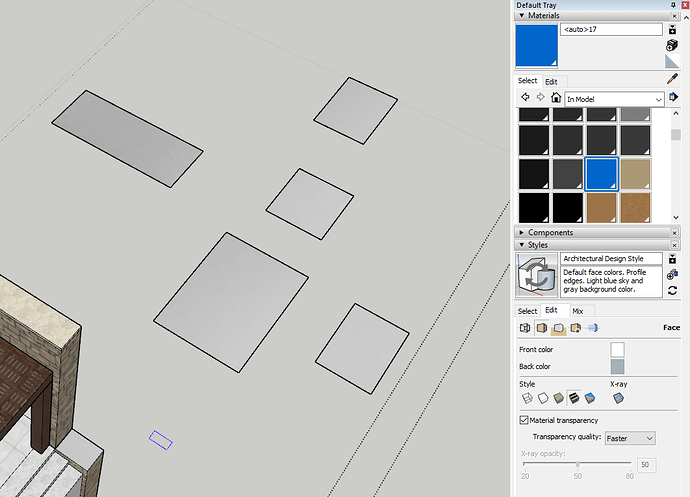Image resolution: width=690 pixels, height=497 pixels.
Task: Switch to Styles Select tab
Action: [x=527, y=311]
